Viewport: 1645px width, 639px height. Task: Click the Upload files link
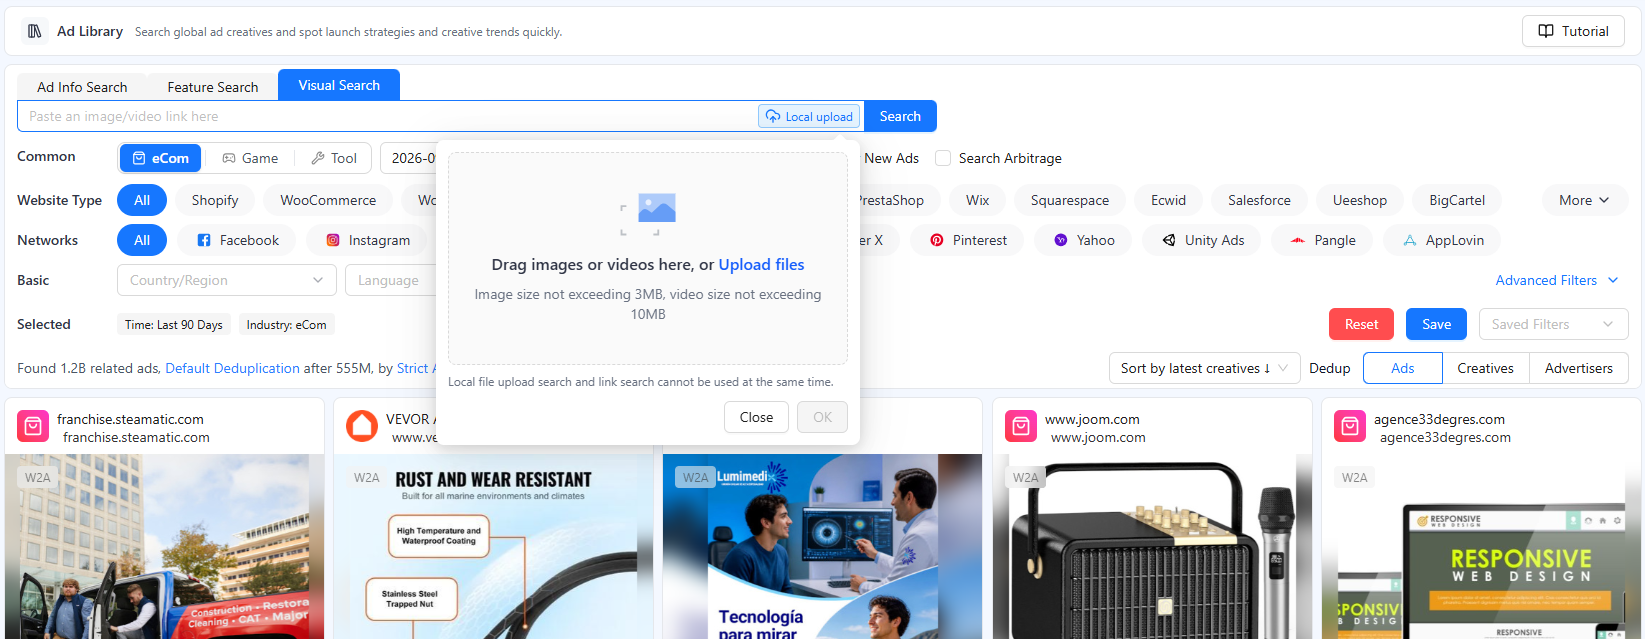pos(761,264)
